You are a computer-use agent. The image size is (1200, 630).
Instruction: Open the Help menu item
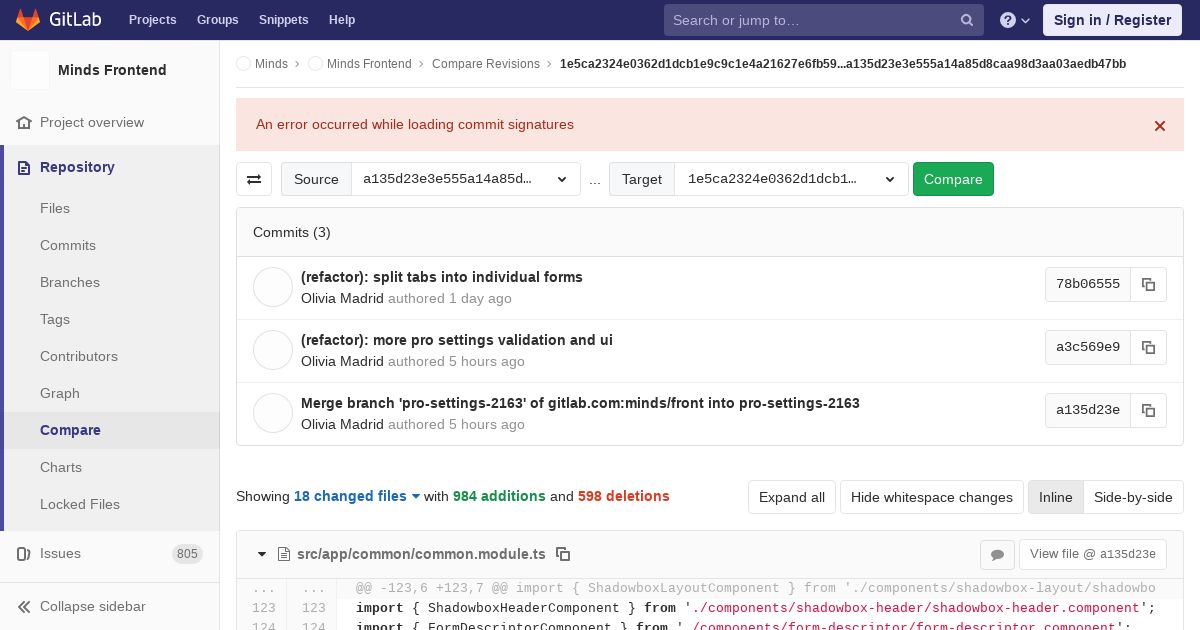(342, 20)
